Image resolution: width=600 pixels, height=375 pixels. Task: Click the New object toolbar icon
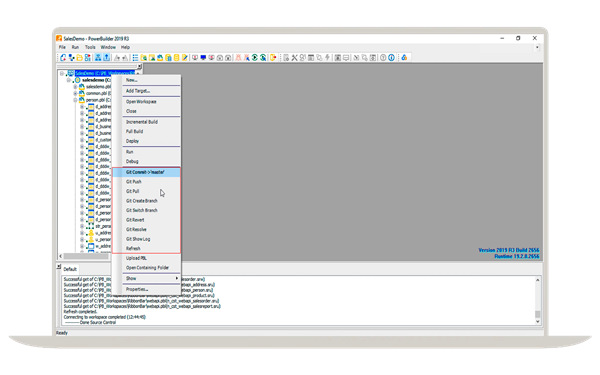[63, 57]
